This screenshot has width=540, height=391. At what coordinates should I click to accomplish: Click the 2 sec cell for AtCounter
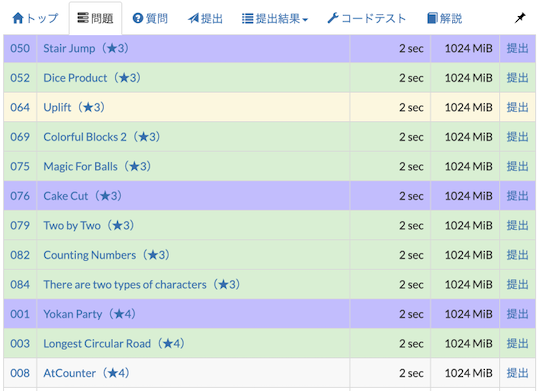click(x=390, y=373)
